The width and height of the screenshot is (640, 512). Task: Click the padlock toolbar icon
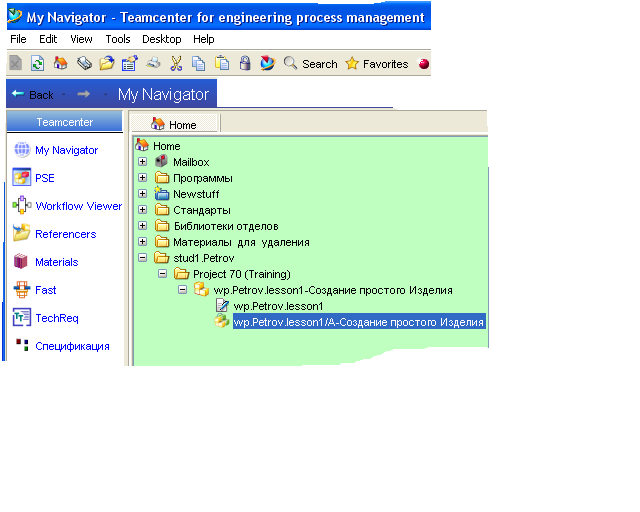click(245, 63)
